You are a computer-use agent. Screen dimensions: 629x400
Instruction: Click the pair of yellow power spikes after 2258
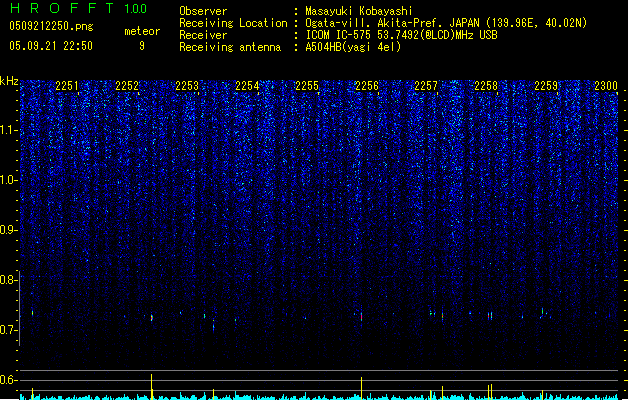tap(490, 392)
